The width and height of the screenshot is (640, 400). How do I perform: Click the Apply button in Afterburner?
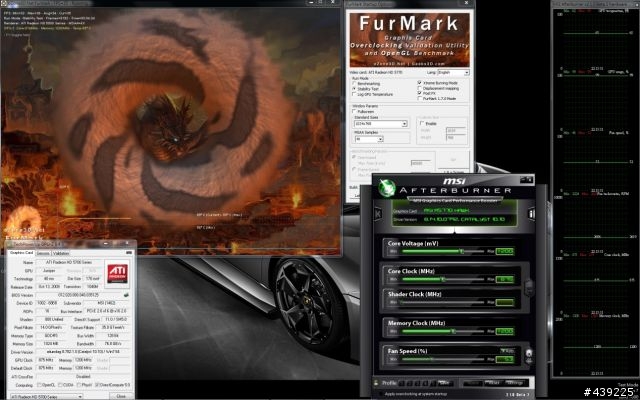click(473, 383)
